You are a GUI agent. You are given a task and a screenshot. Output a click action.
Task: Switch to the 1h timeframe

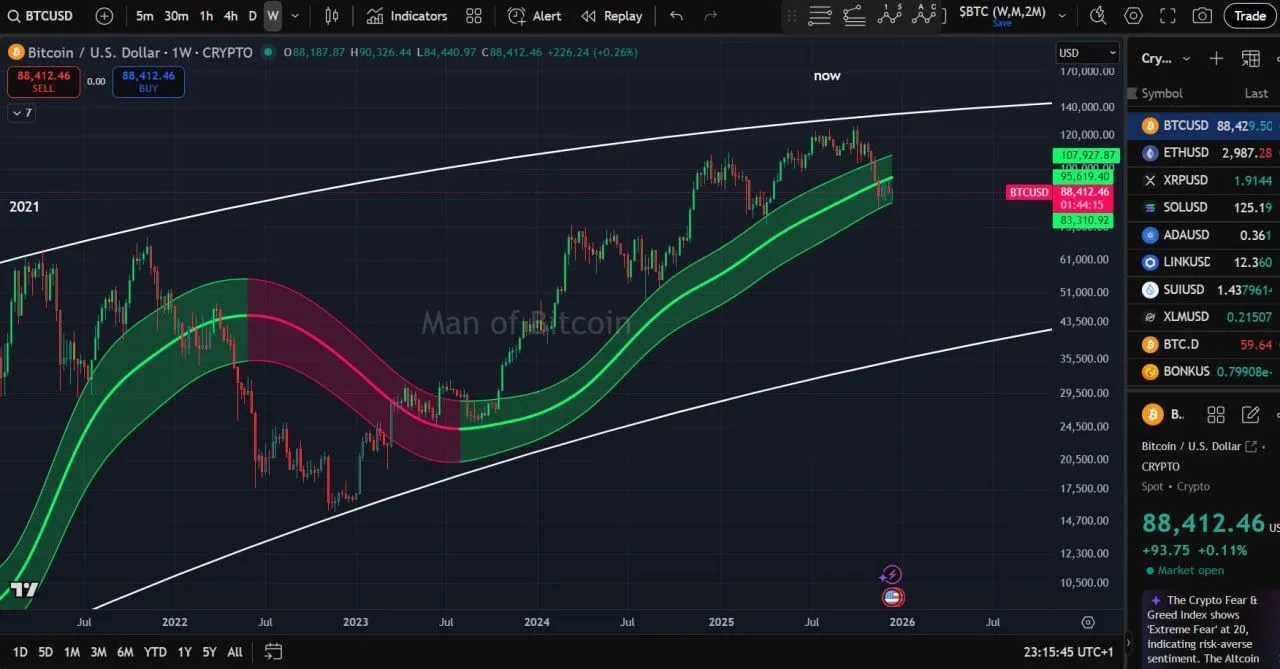coord(206,16)
